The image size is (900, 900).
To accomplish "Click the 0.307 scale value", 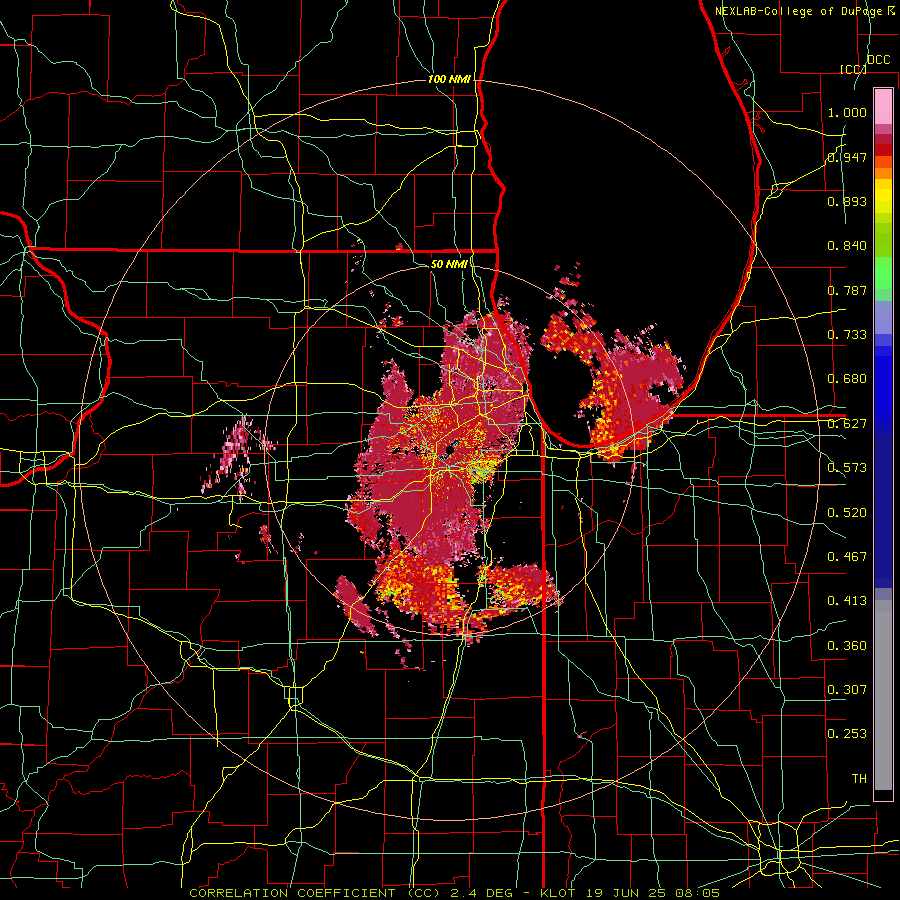I will [847, 690].
